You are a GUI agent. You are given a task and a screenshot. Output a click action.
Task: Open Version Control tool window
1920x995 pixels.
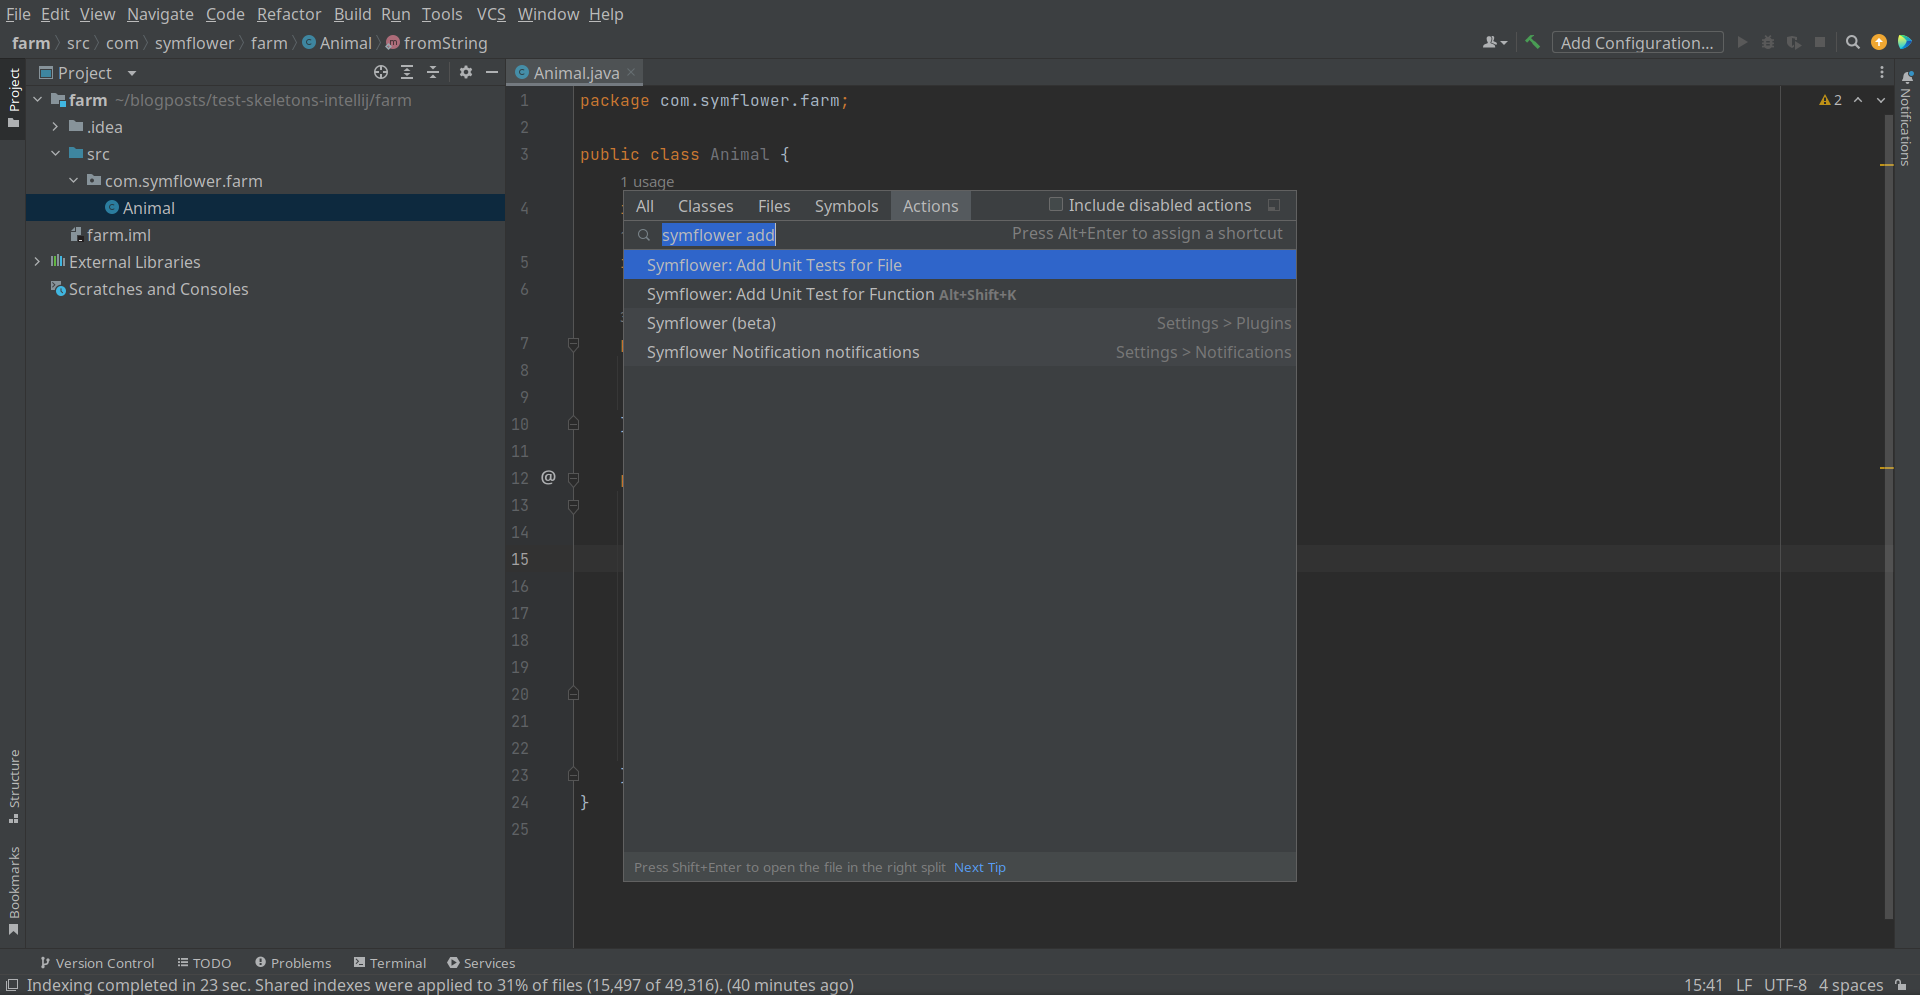pos(97,963)
